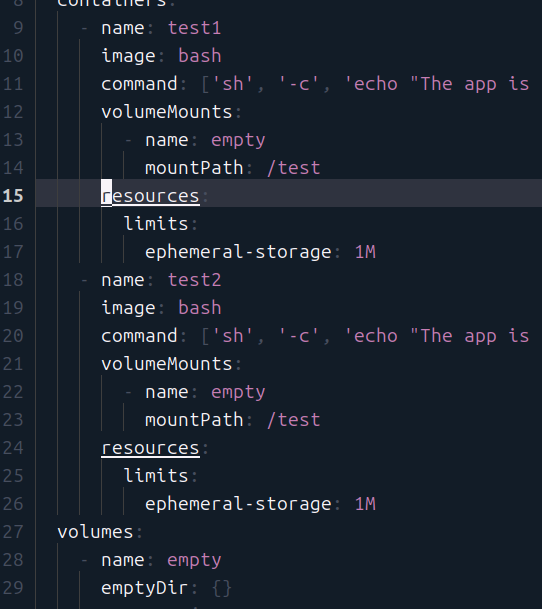
Task: Click the 'sh' string on line 11
Action: pyautogui.click(x=233, y=84)
